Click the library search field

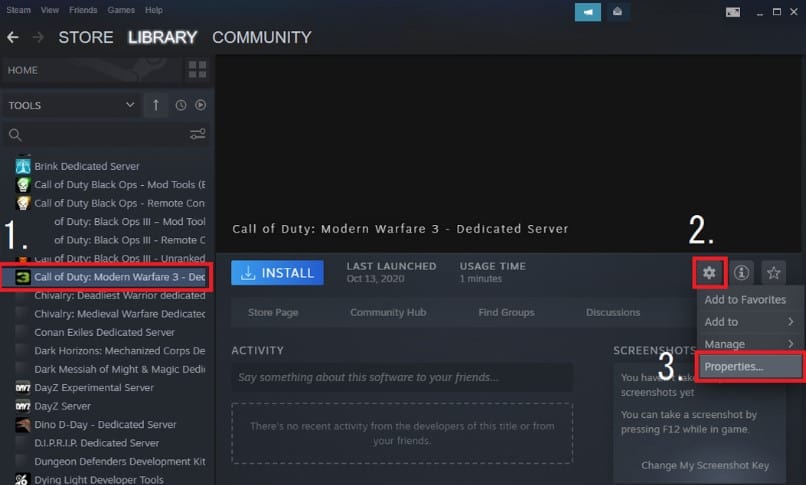coord(105,135)
